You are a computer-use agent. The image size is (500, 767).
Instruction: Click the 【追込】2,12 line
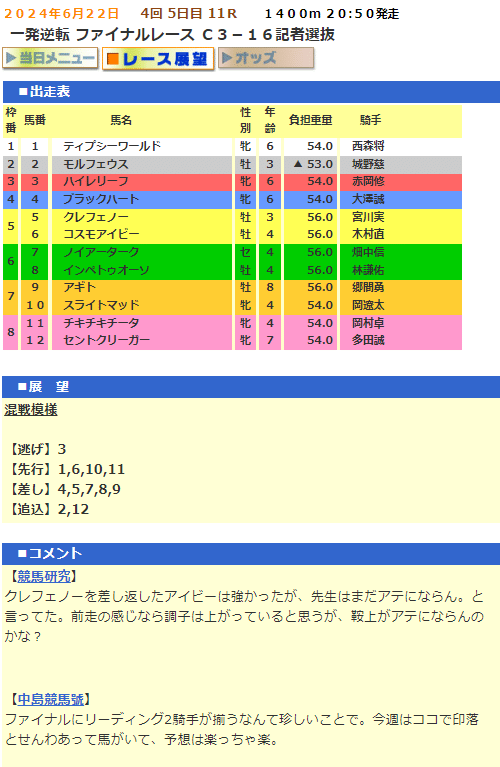click(x=48, y=509)
